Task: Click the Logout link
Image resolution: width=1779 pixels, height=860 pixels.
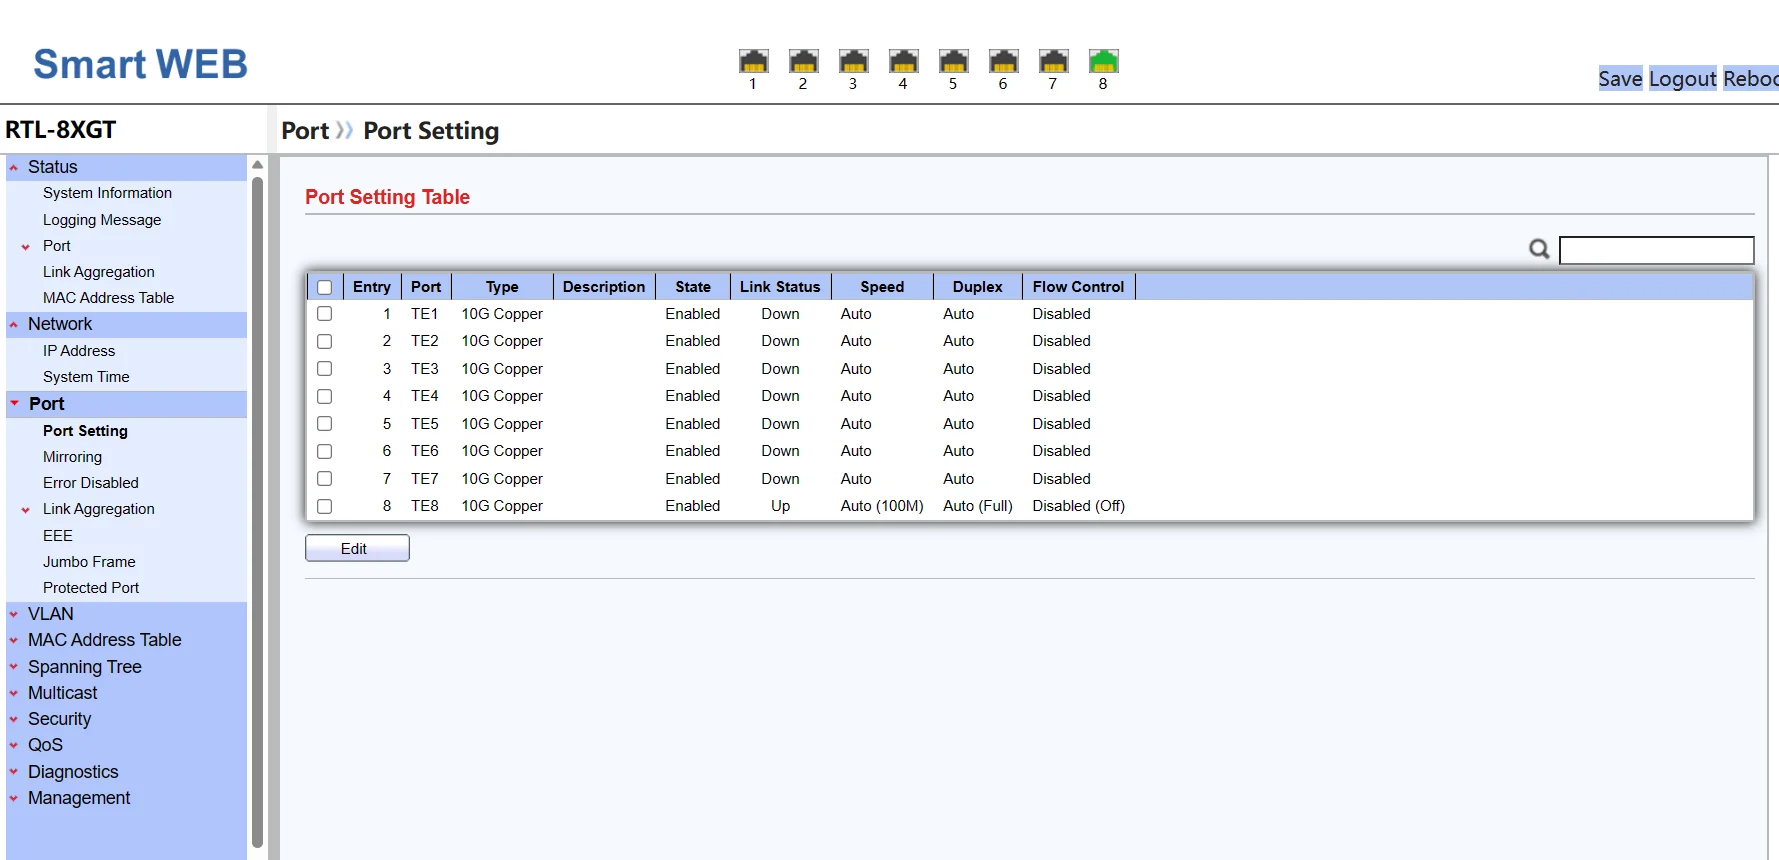Action: pos(1682,79)
